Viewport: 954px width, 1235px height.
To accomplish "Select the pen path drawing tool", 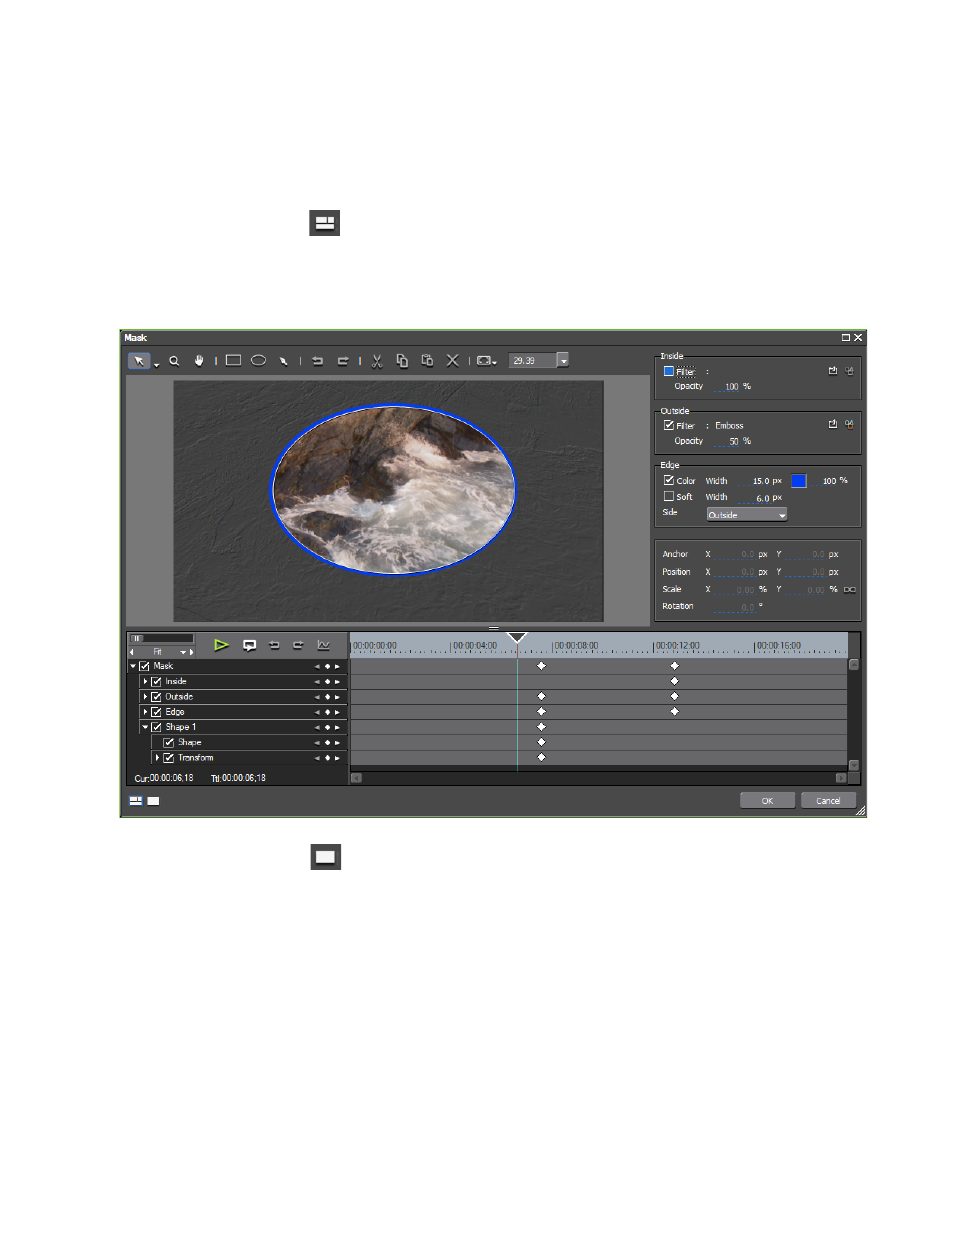I will coord(284,361).
